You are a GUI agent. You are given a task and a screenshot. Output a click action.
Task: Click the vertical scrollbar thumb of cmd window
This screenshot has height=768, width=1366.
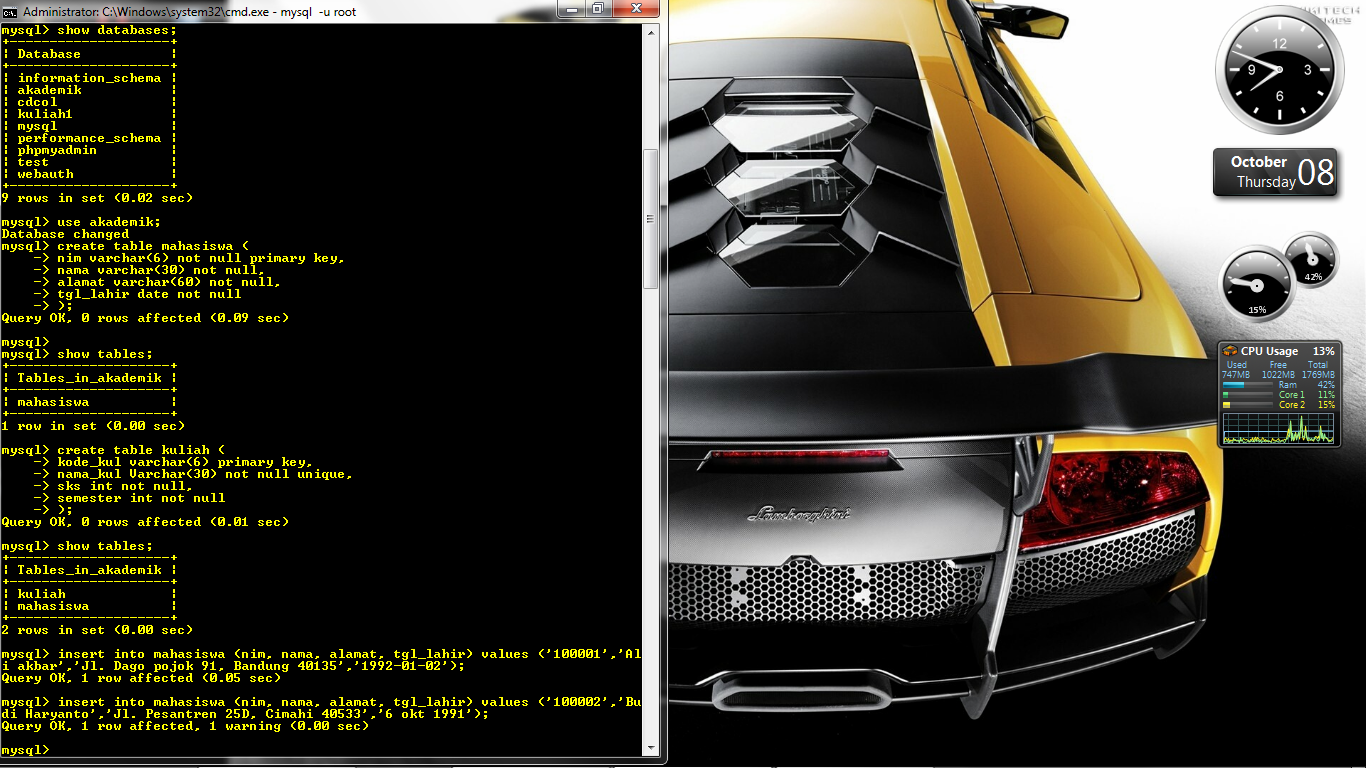tap(650, 219)
